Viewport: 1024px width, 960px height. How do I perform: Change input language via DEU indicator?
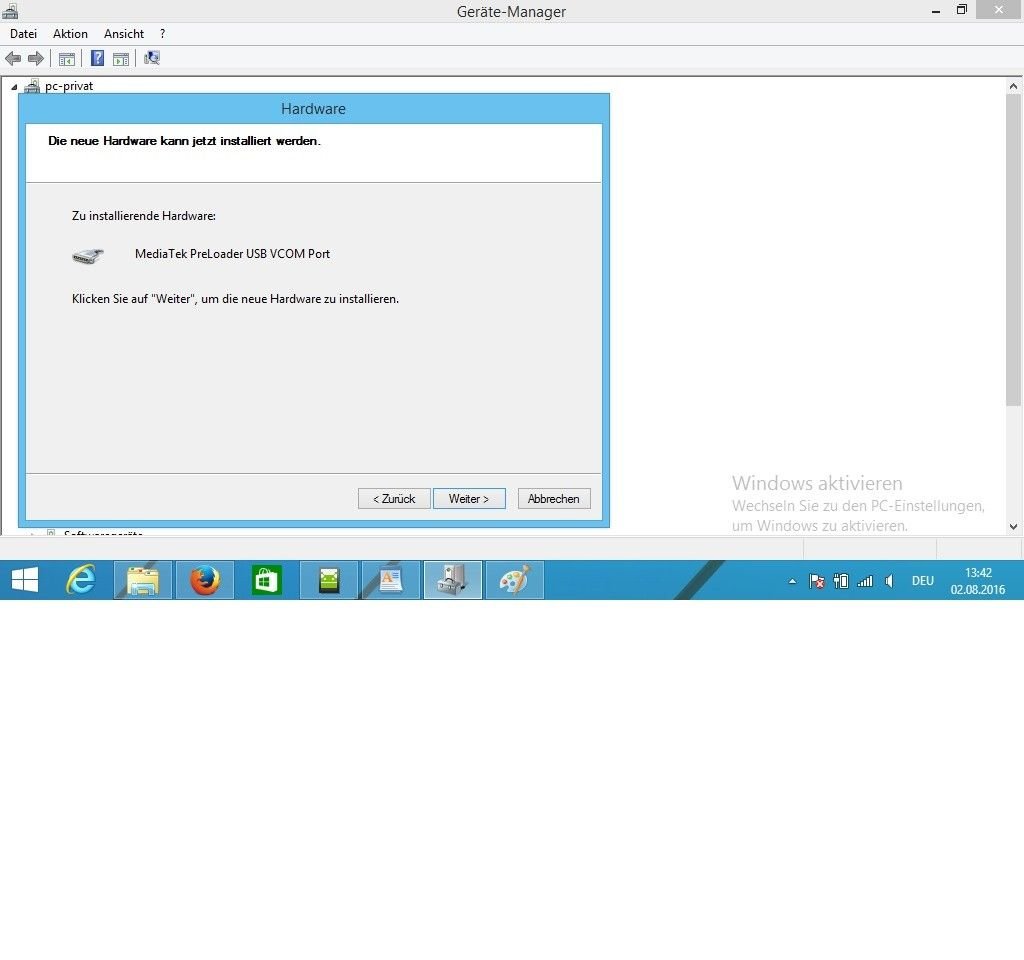coord(923,581)
